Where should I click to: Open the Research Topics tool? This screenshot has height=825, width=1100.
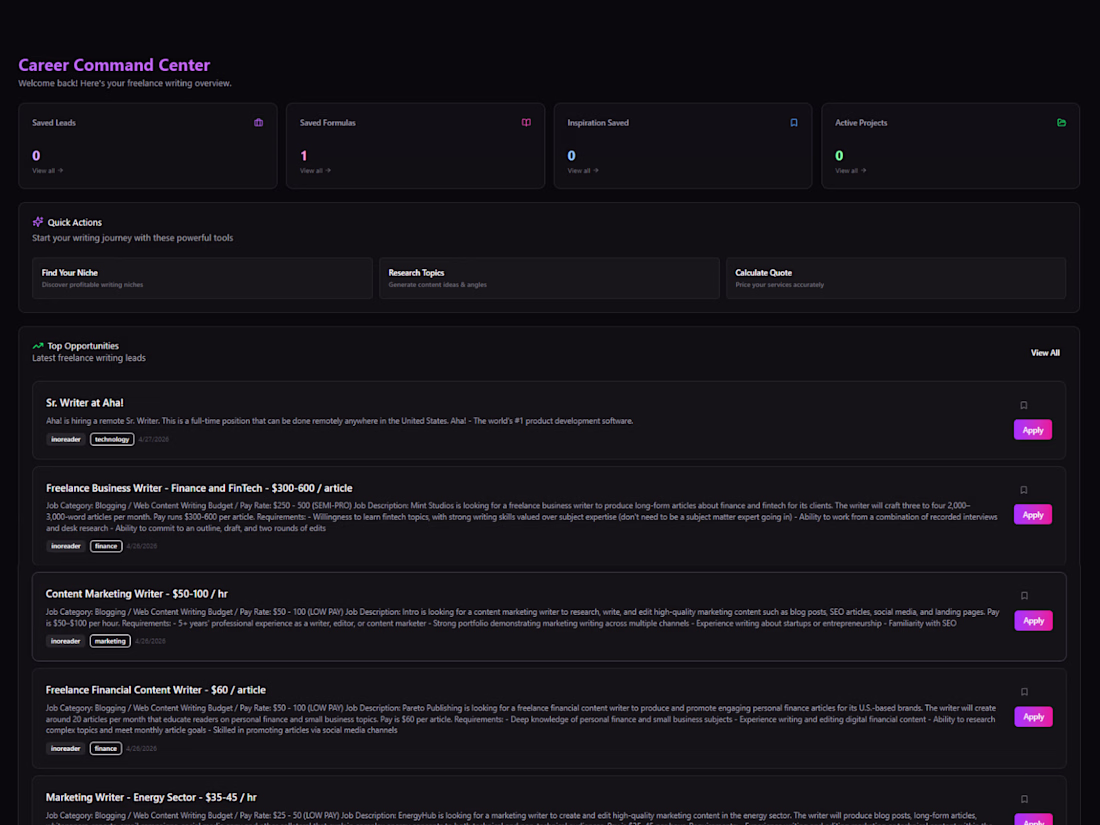[x=549, y=279]
